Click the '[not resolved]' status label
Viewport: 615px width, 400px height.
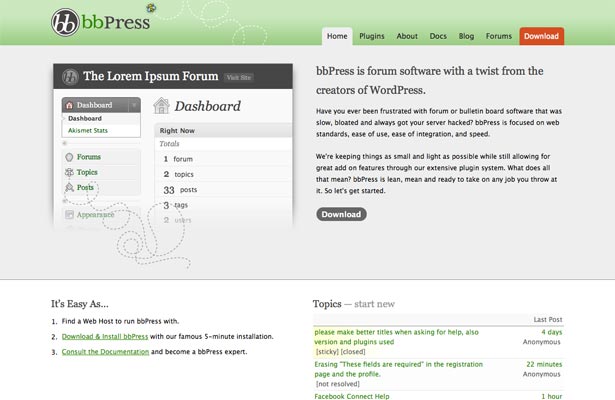pos(338,384)
